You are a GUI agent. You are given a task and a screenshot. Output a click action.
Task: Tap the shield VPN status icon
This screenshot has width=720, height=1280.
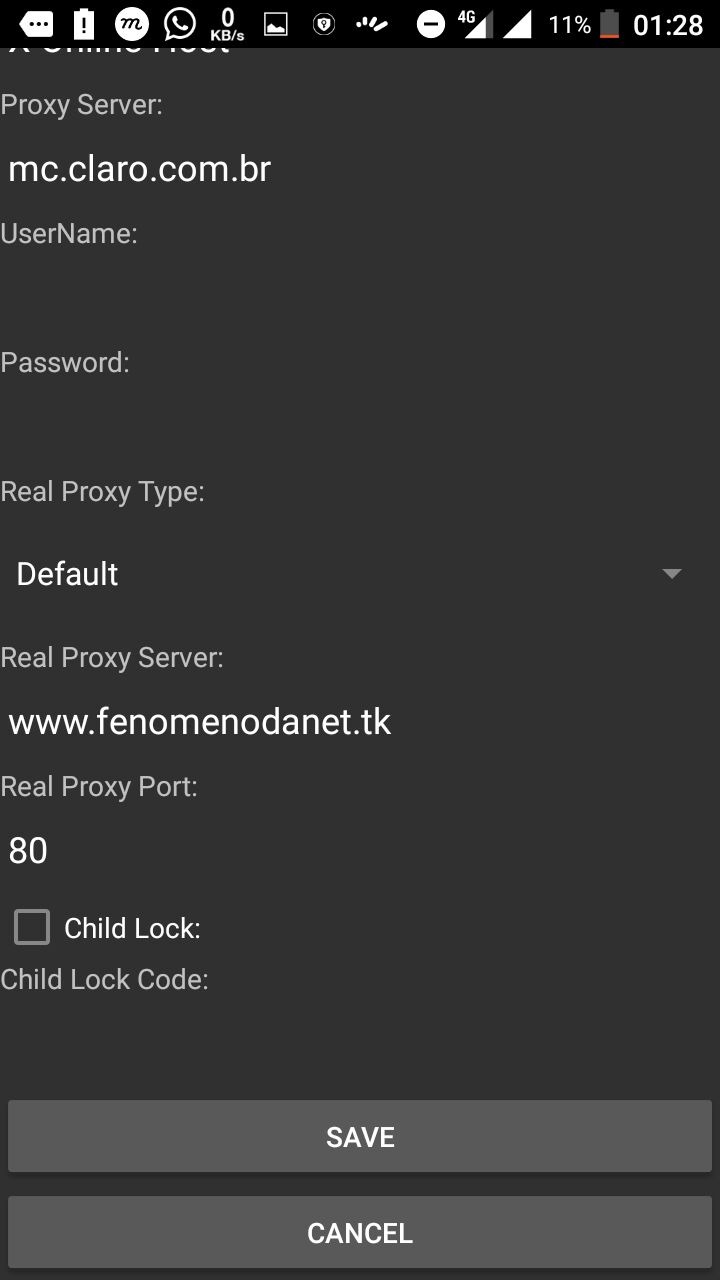click(x=324, y=24)
